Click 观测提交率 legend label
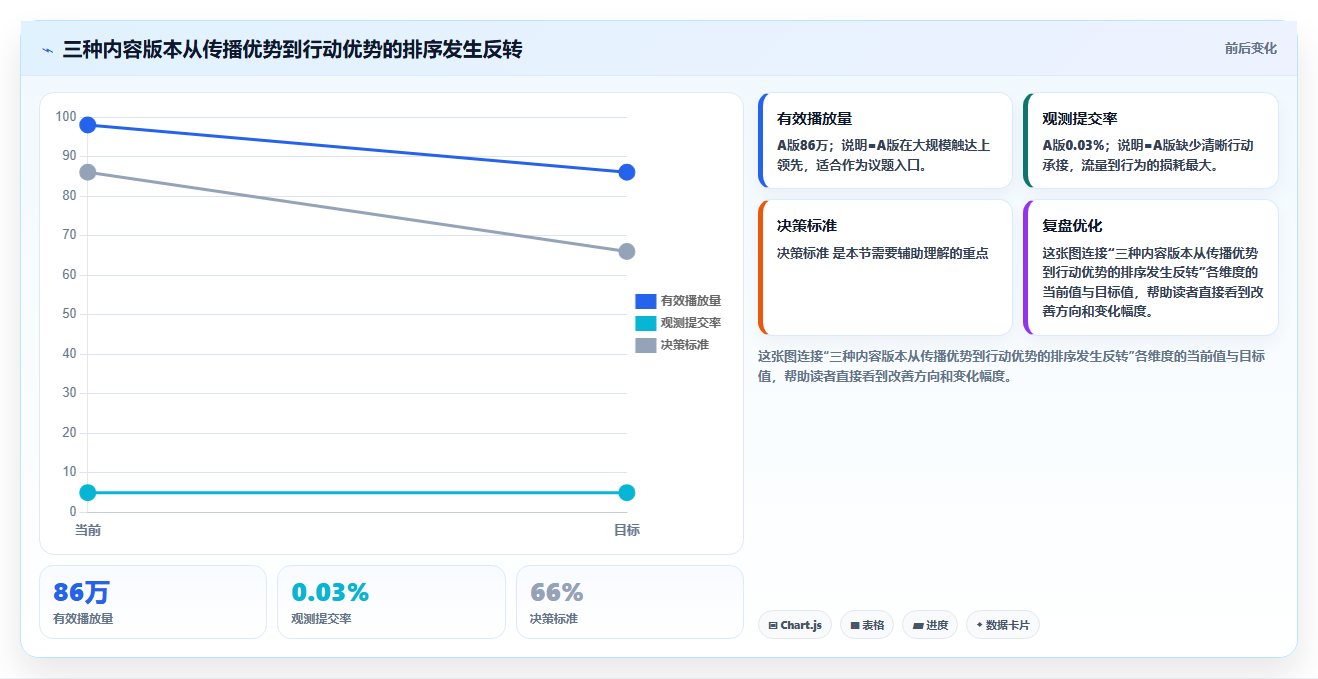The image size is (1318, 679). click(691, 323)
